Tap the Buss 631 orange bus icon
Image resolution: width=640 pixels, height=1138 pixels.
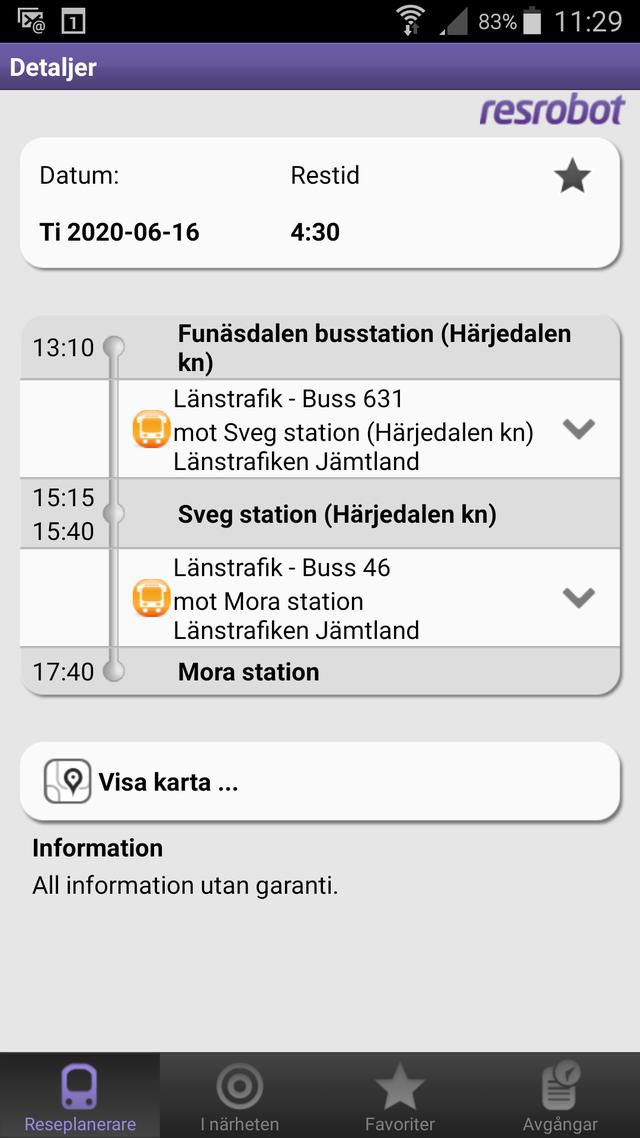[152, 430]
